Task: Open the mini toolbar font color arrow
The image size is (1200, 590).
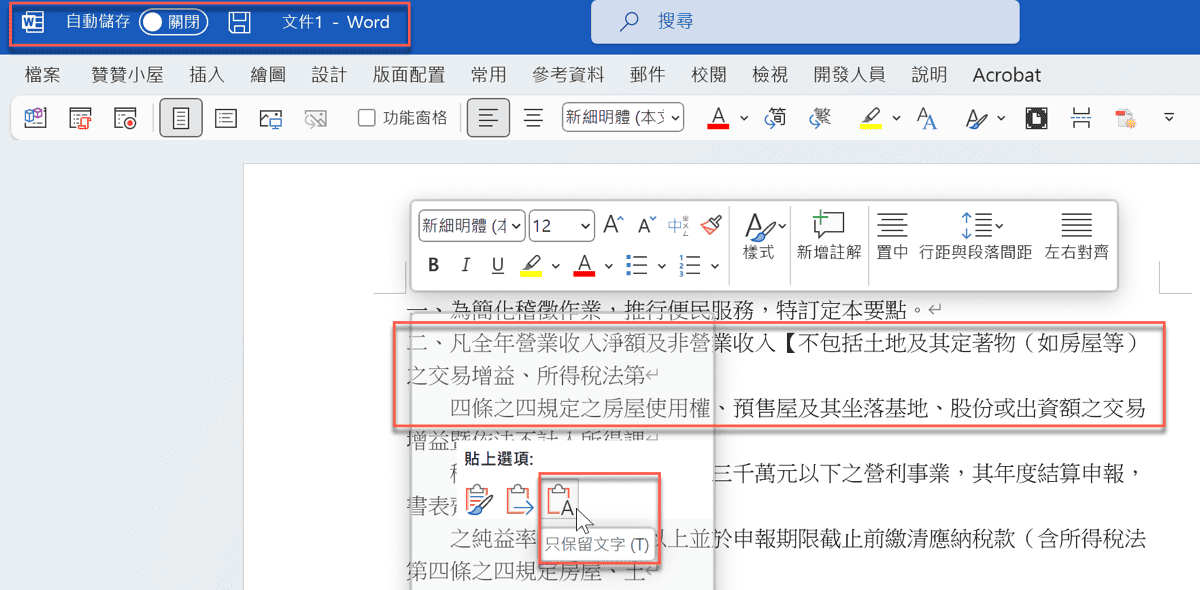Action: tap(609, 266)
